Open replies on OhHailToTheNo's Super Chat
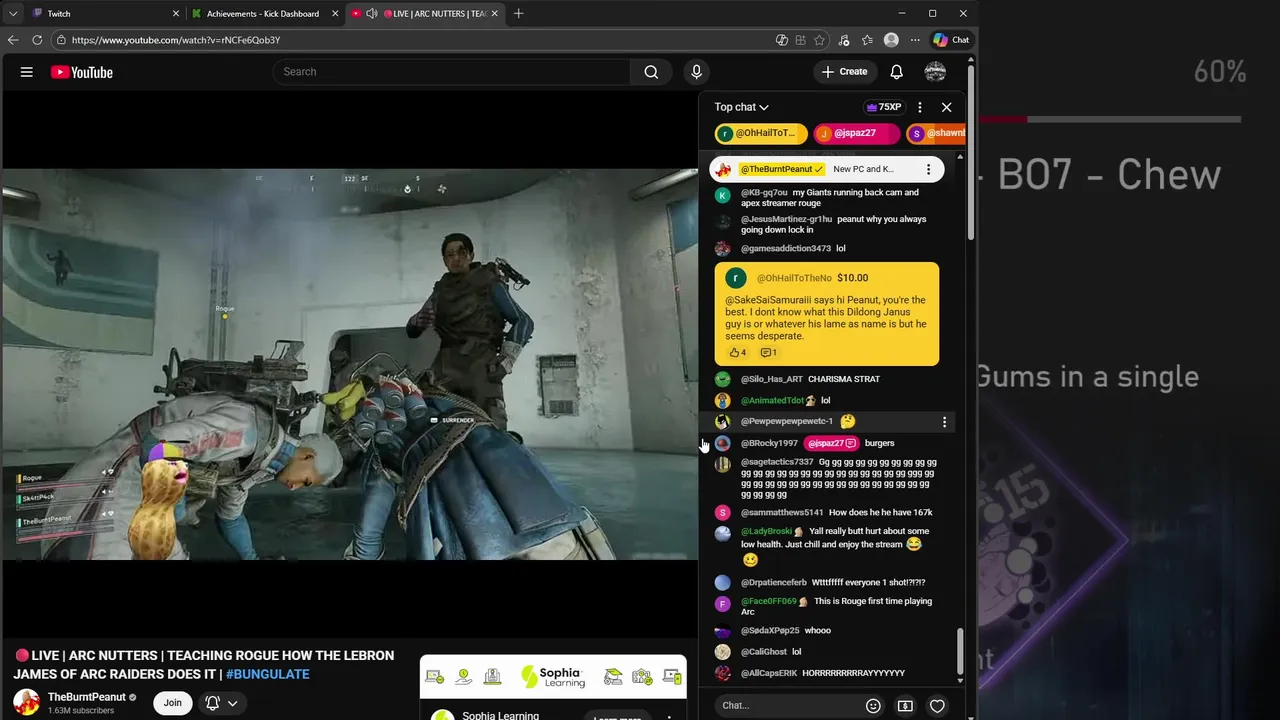Image resolution: width=1280 pixels, height=720 pixels. [x=768, y=353]
